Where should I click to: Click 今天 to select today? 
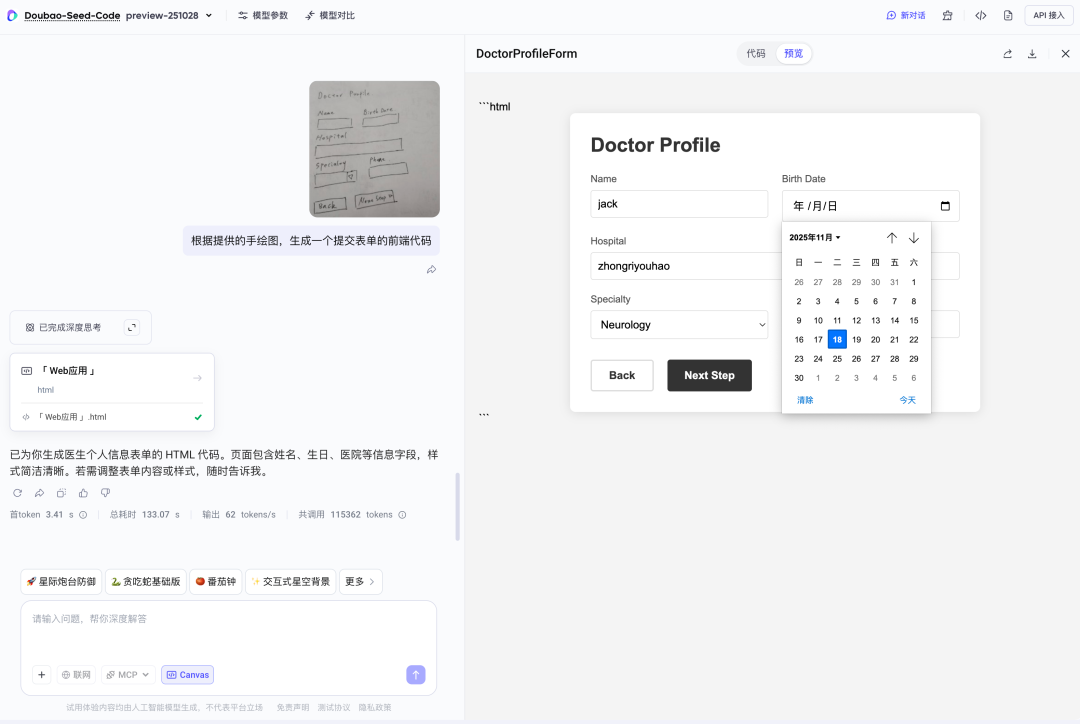907,400
